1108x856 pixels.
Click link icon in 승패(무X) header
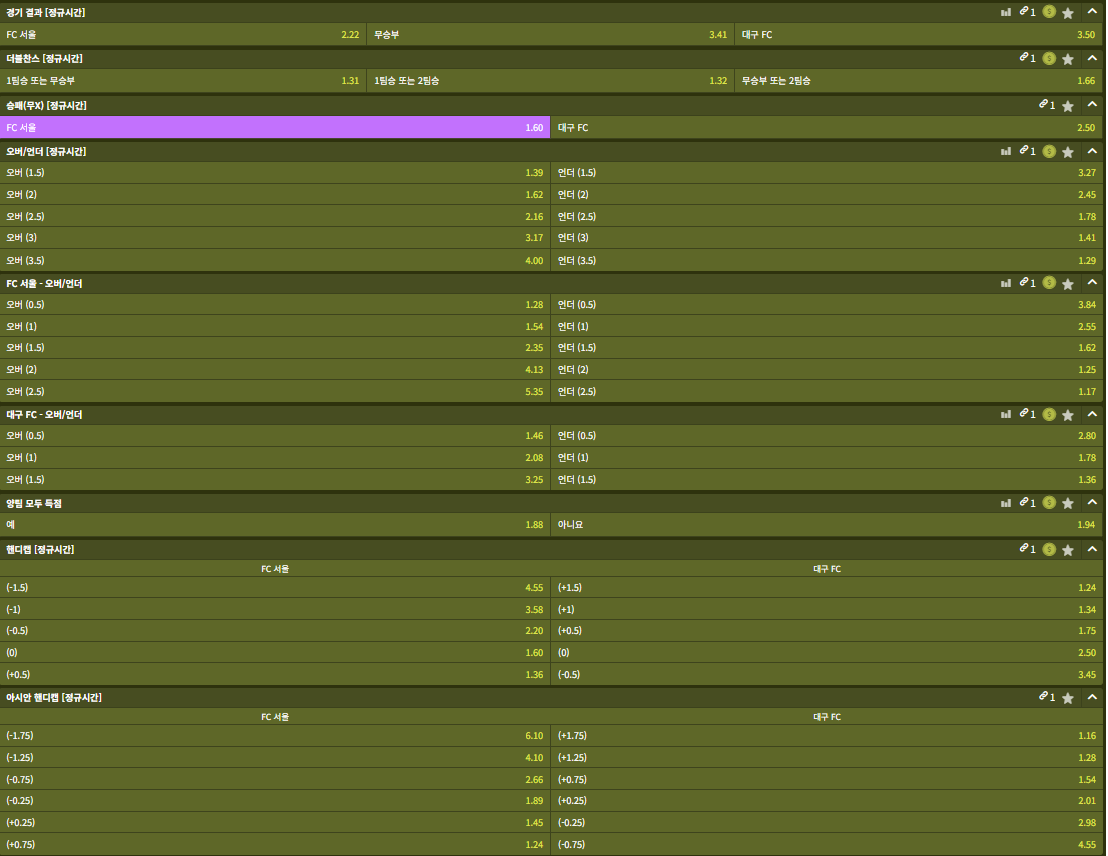tap(1043, 105)
